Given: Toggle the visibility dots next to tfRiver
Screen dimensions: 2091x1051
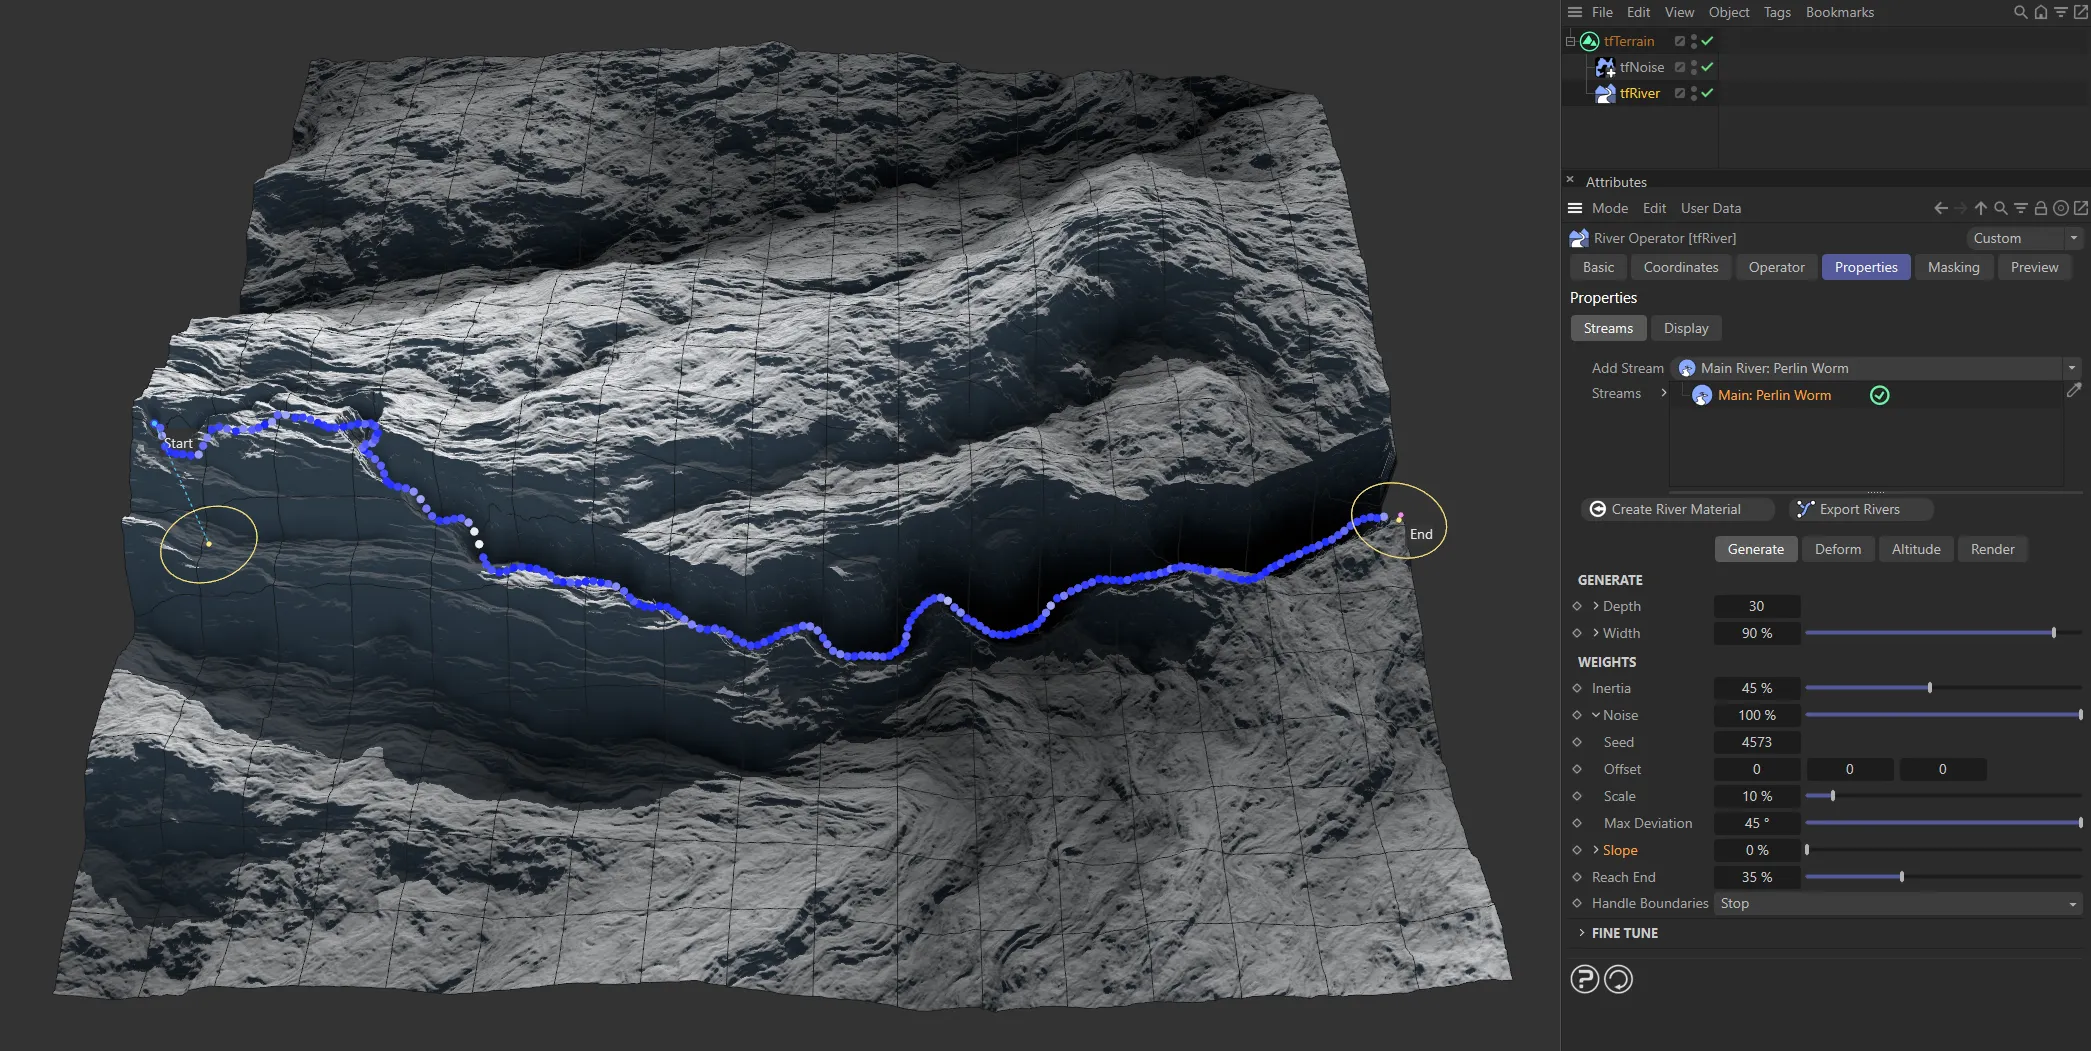Looking at the screenshot, I should pos(1694,92).
